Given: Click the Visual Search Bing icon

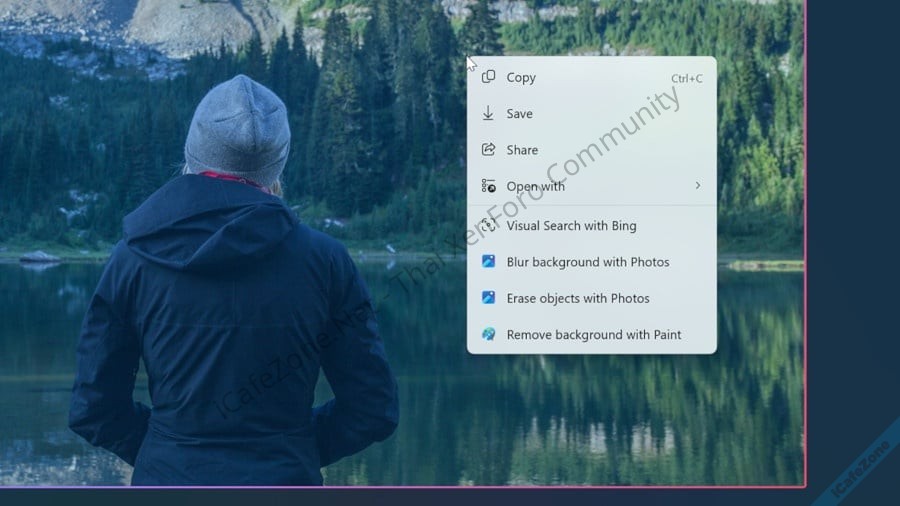Looking at the screenshot, I should 489,226.
